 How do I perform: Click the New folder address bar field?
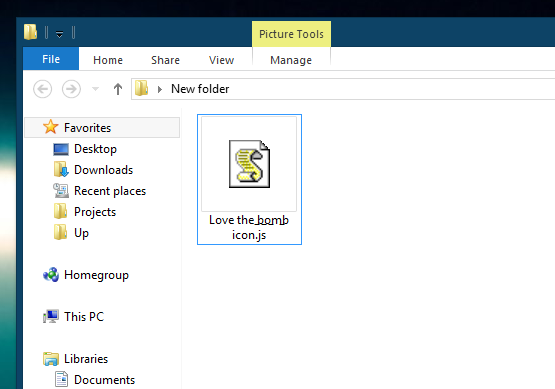343,89
